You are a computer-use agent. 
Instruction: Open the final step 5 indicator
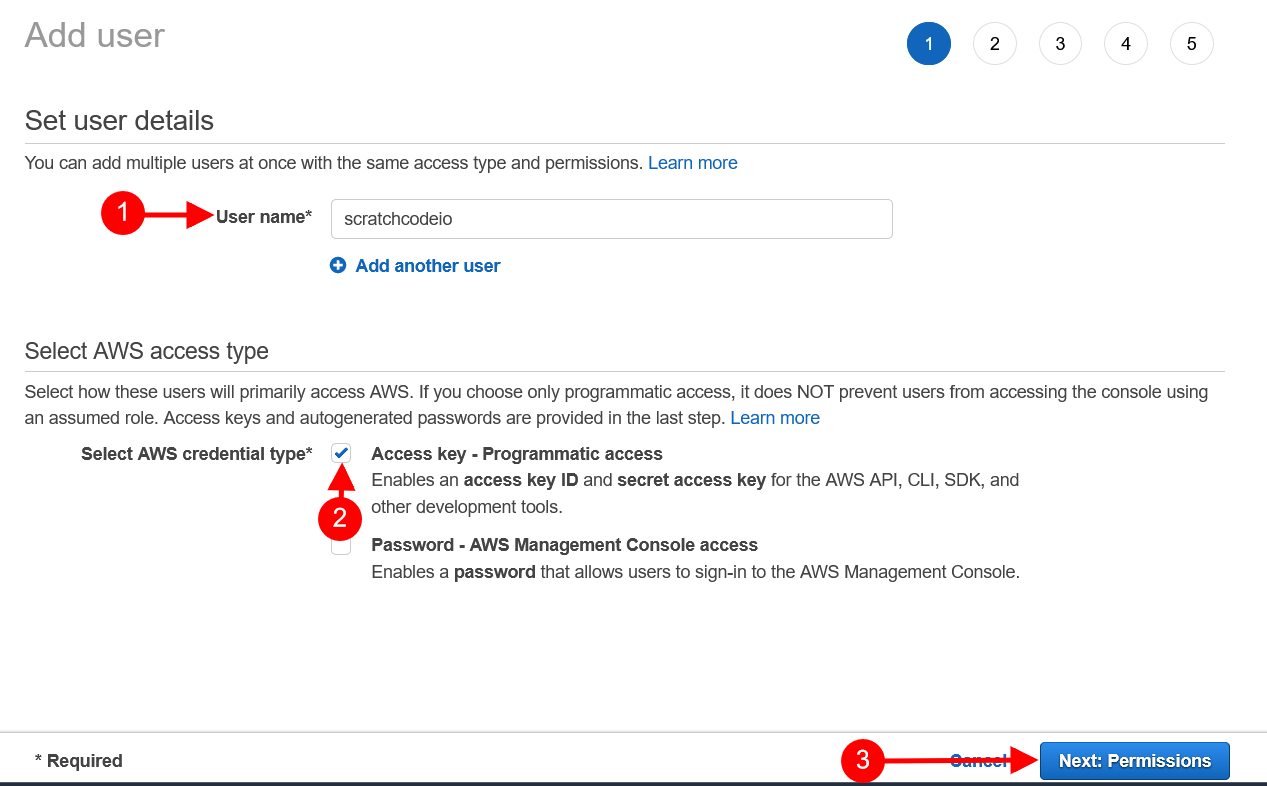[x=1191, y=43]
